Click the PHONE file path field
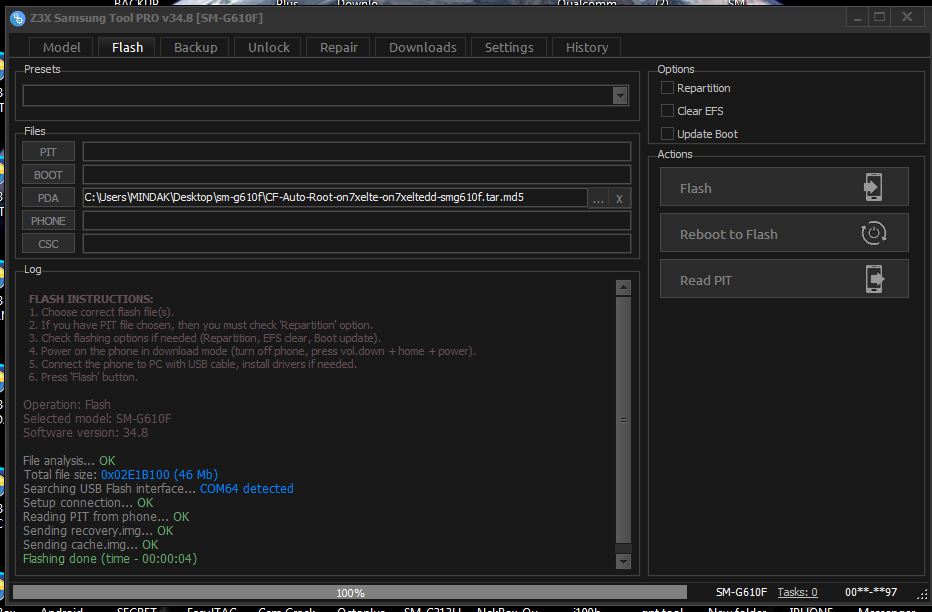932x612 pixels. coord(357,221)
